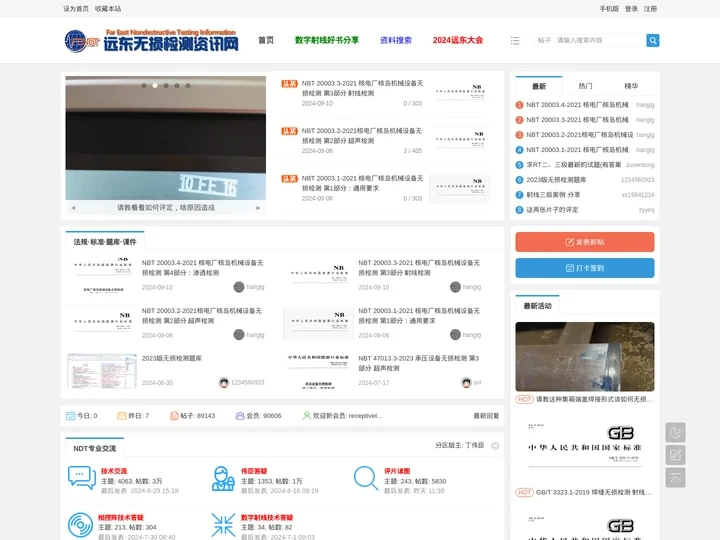Image resolution: width=720 pixels, height=540 pixels.
Task: Click the floating edit post icon
Action: tap(675, 455)
